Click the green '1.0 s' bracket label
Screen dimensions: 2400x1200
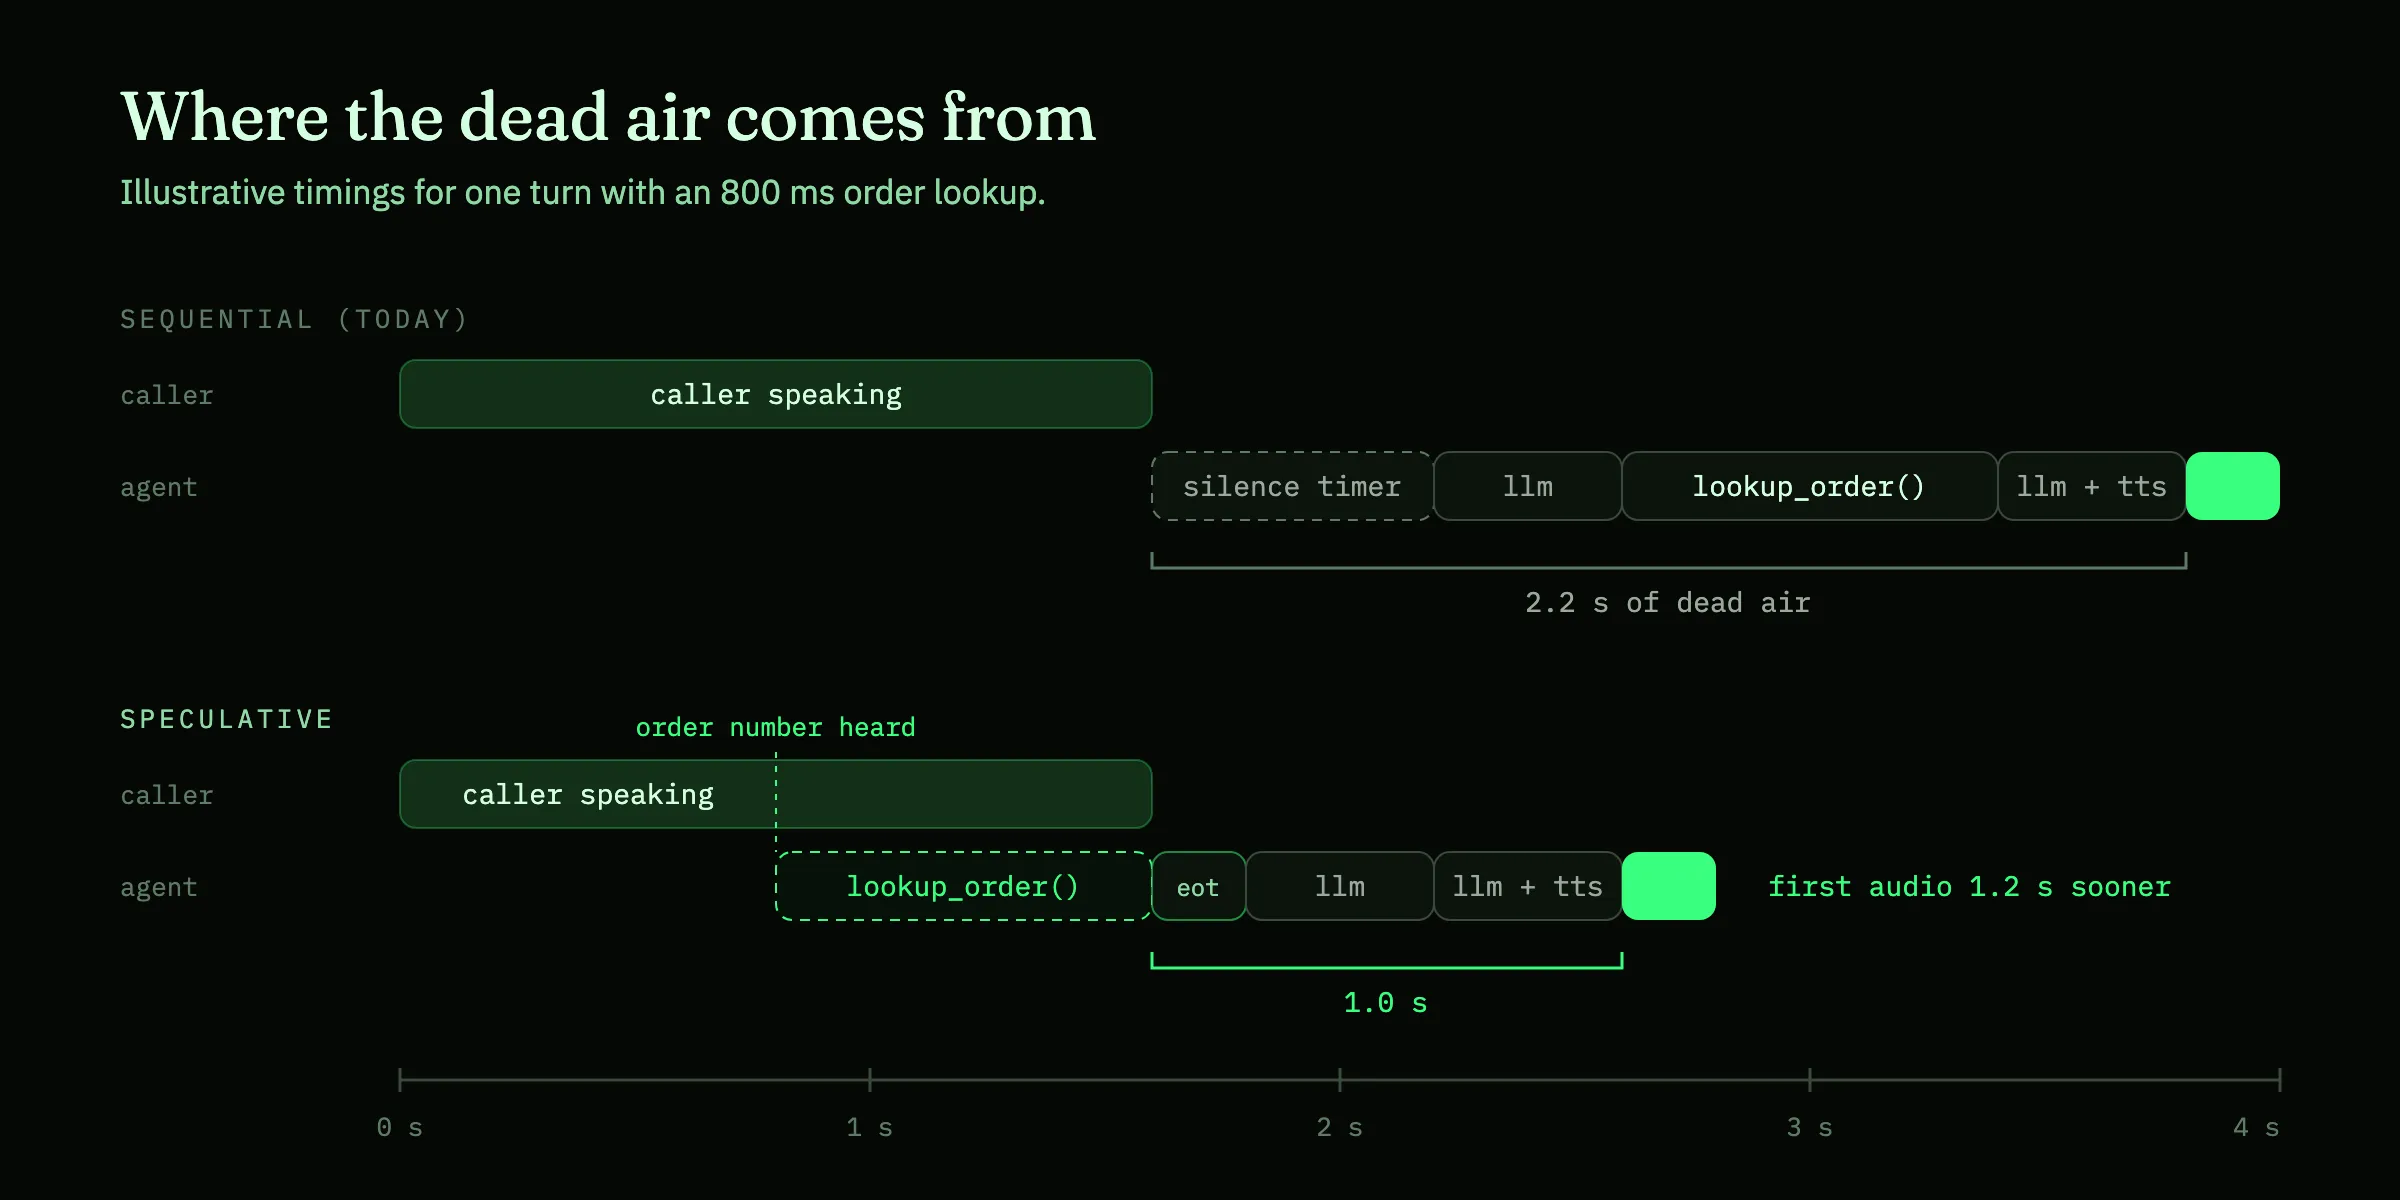1386,1003
